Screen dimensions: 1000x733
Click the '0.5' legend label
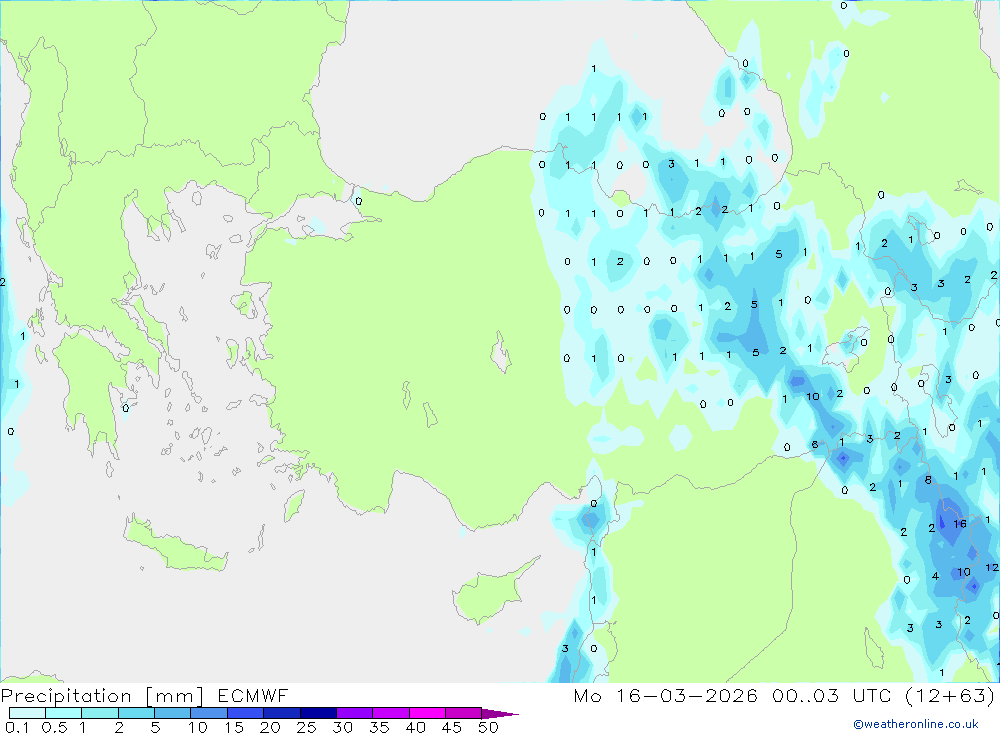[54, 727]
